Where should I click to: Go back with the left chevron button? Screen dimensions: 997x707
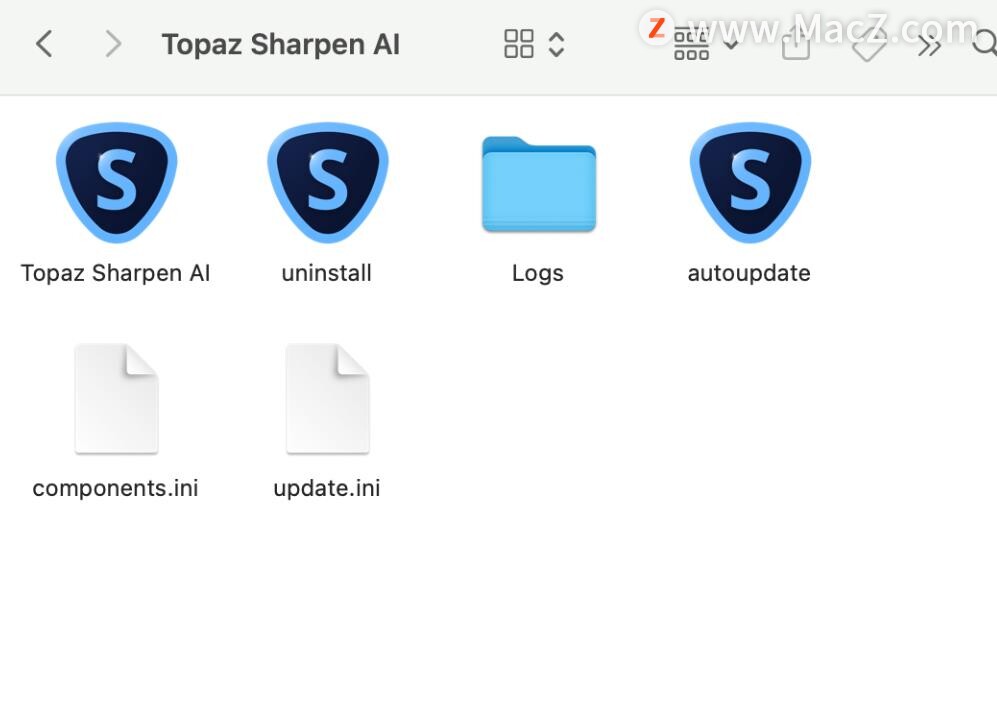tap(44, 44)
